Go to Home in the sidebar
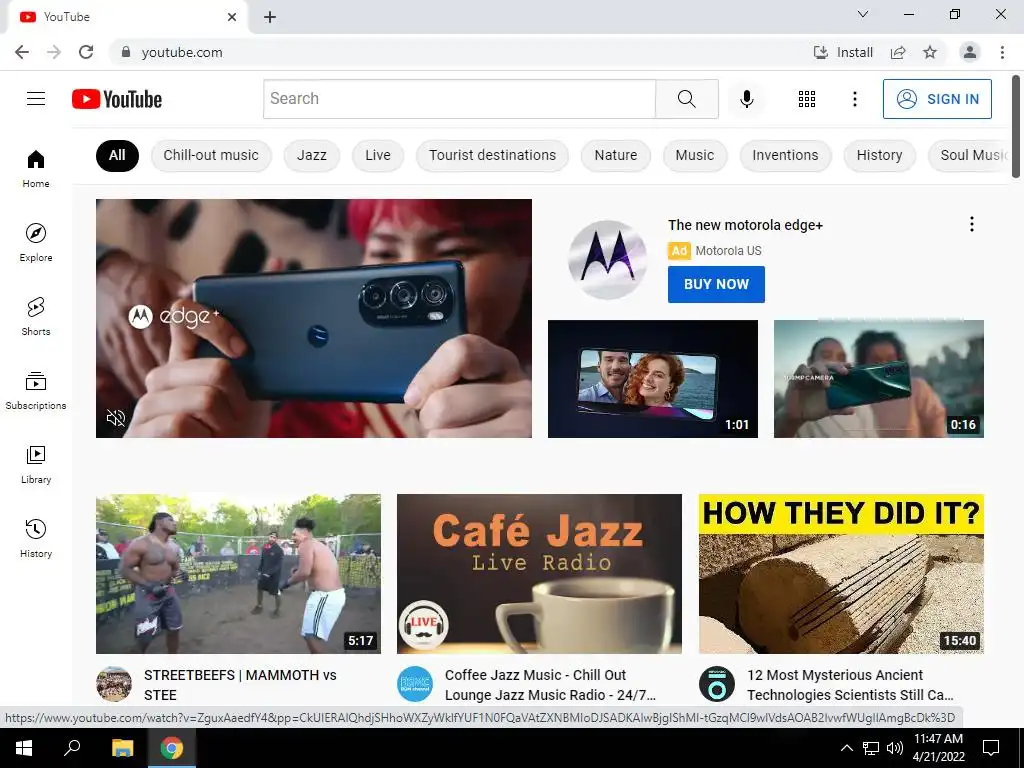Viewport: 1024px width, 768px height. pyautogui.click(x=36, y=168)
